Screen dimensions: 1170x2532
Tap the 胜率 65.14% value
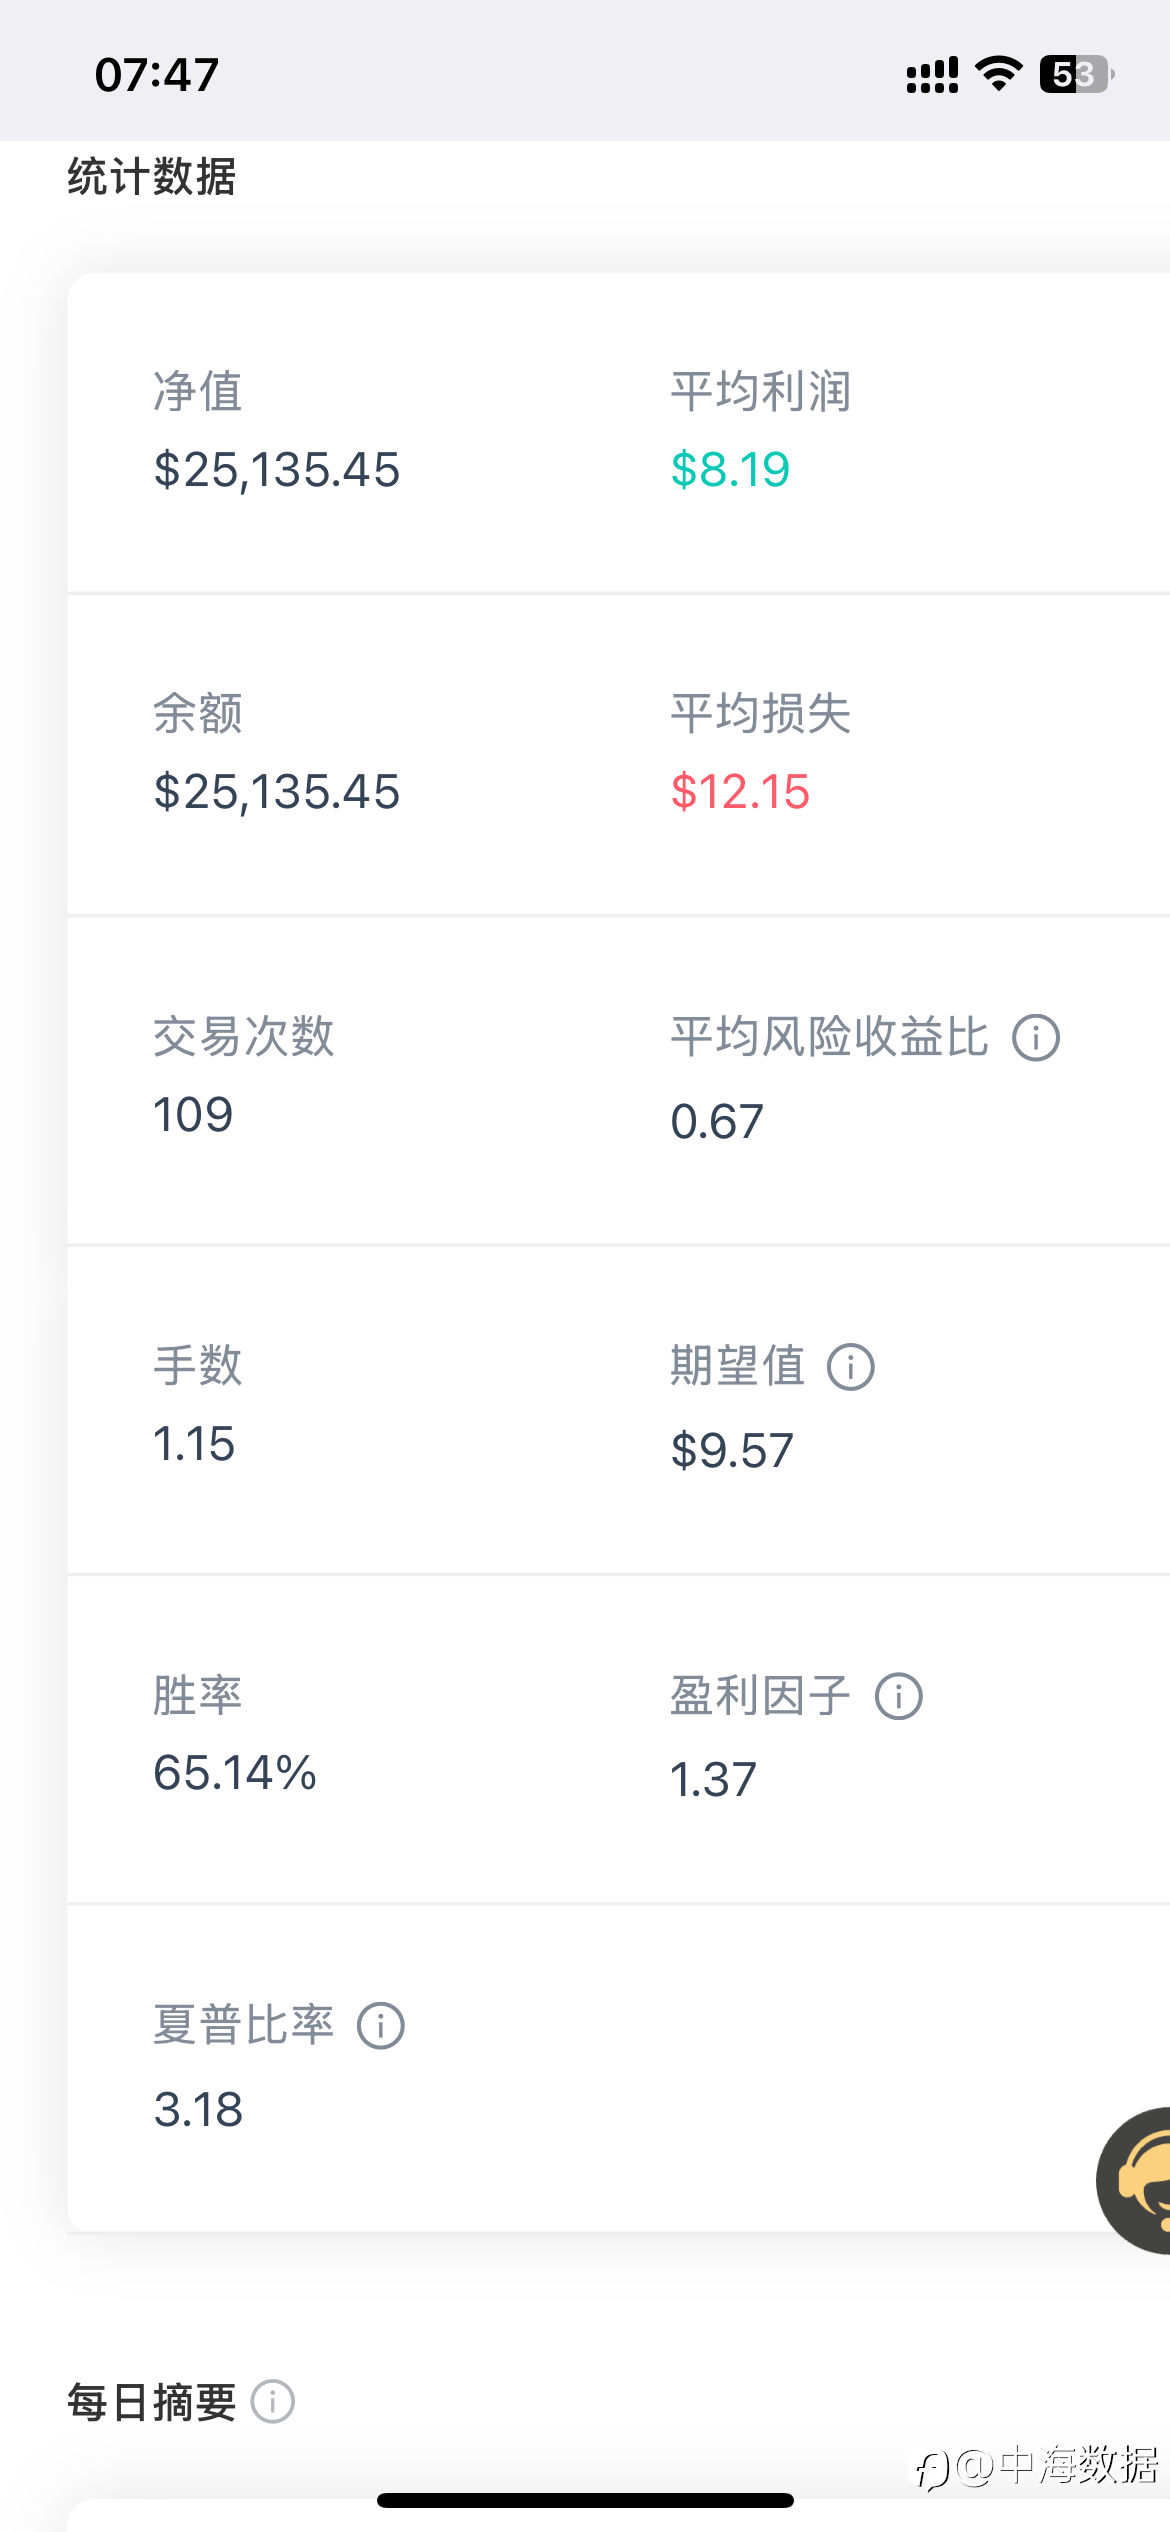click(x=235, y=1773)
